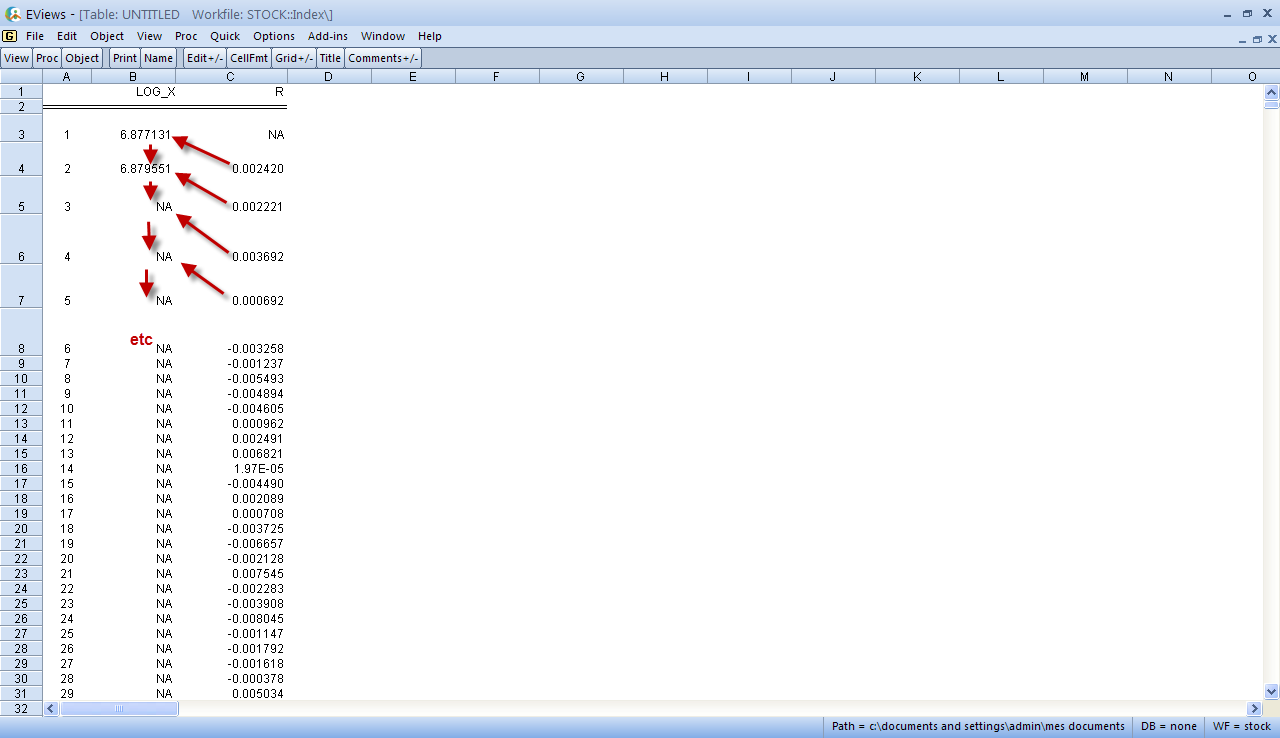Click the CellFmt toolbar button
Image resolution: width=1280 pixels, height=738 pixels.
(249, 58)
